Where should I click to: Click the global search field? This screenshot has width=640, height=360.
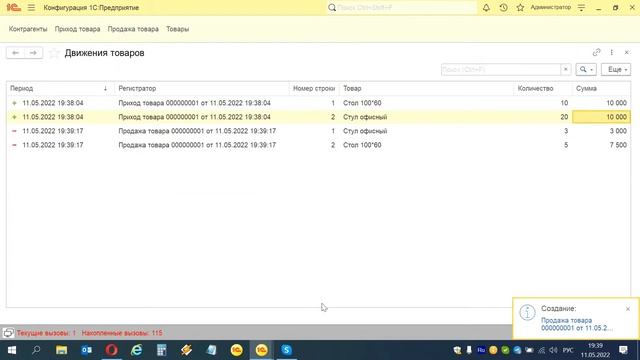tap(402, 7)
